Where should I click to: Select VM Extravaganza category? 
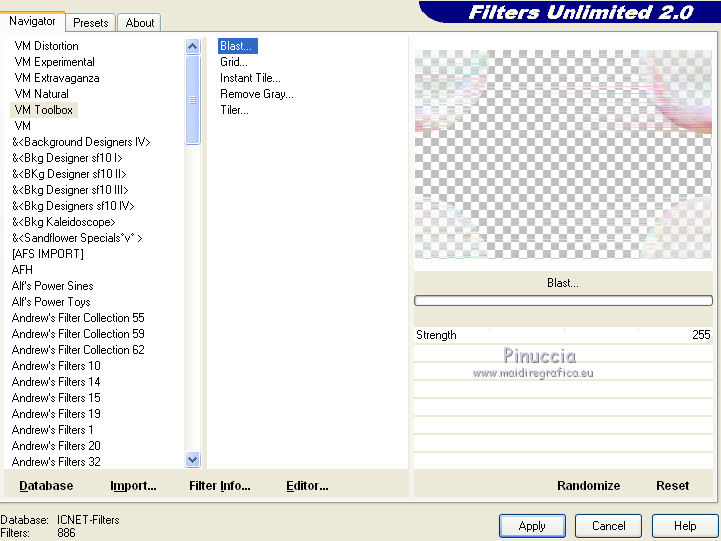click(x=57, y=78)
